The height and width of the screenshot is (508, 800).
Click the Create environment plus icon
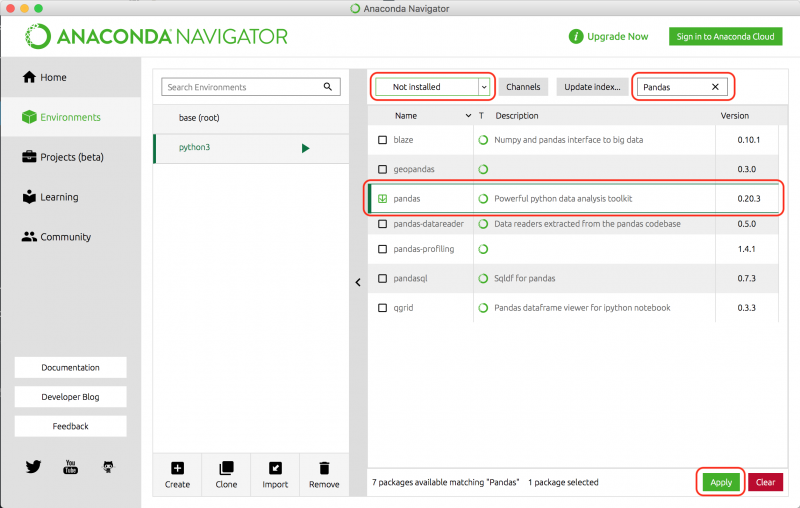(178, 468)
